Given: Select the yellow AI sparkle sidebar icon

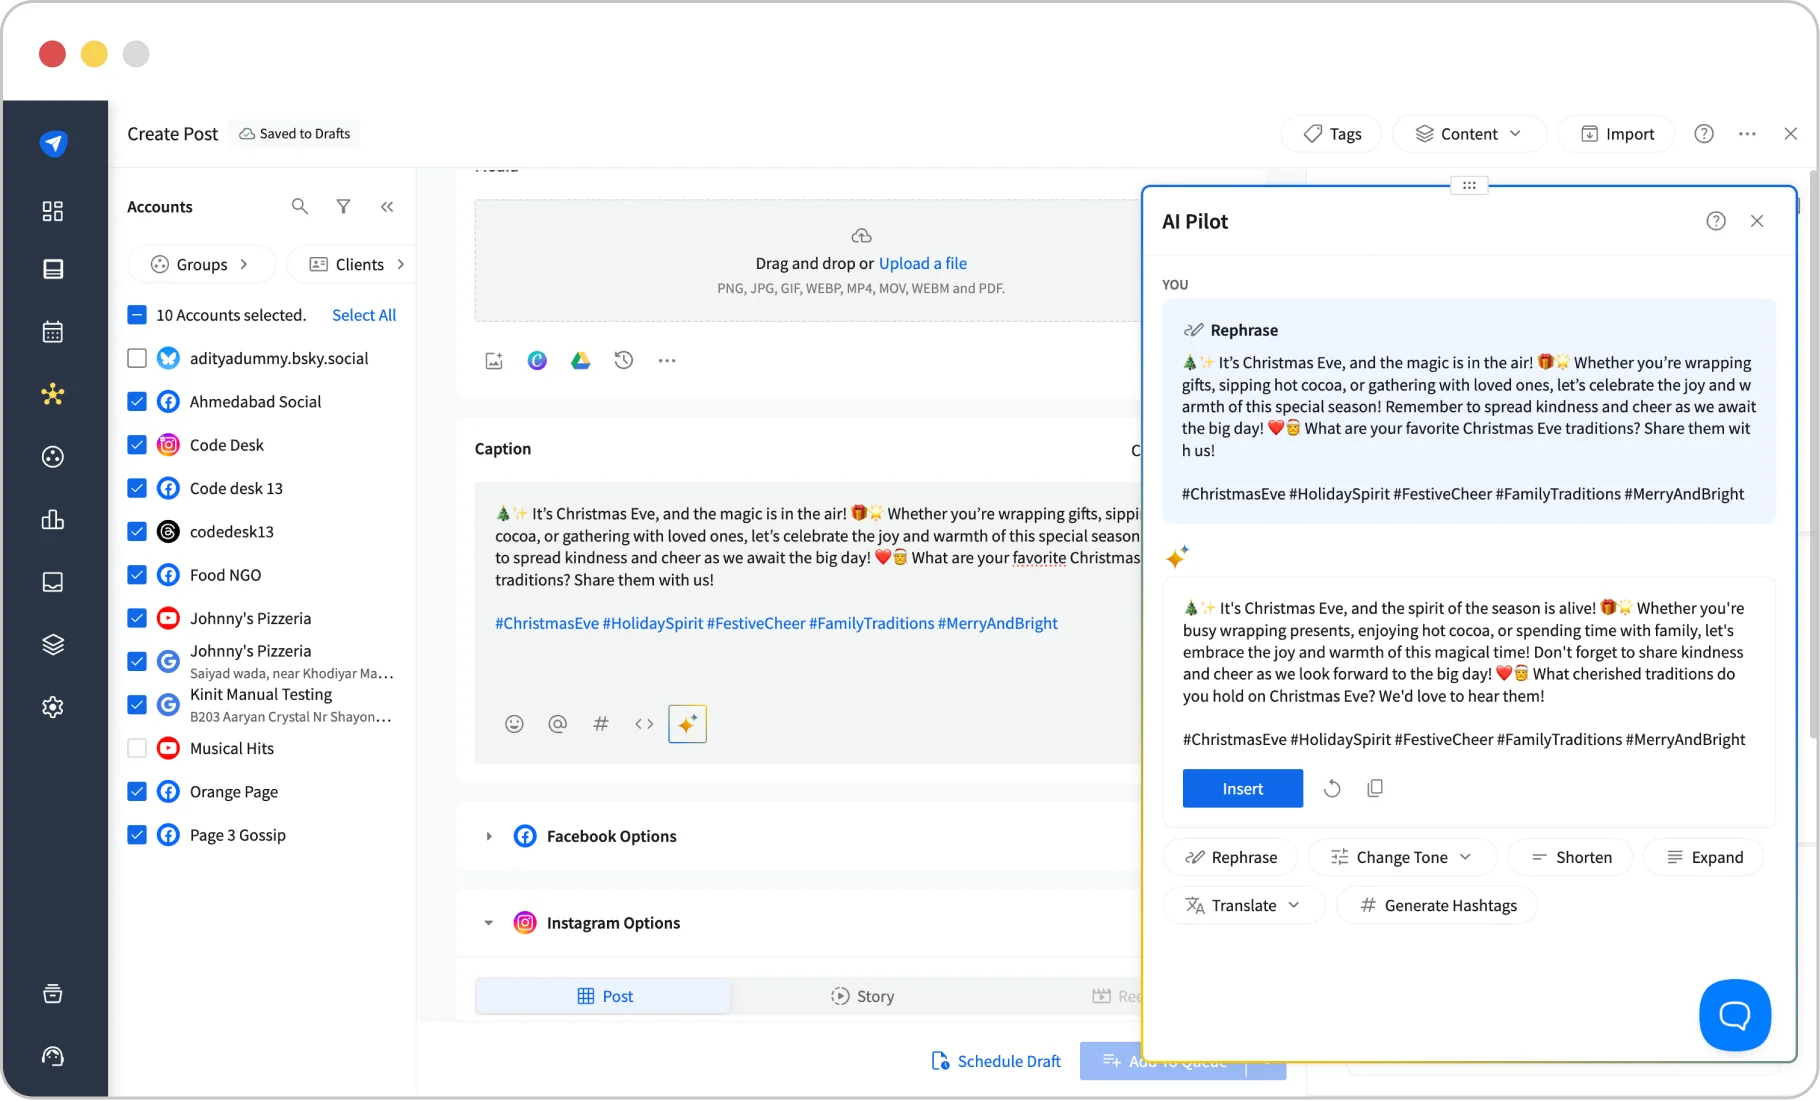Looking at the screenshot, I should (52, 395).
